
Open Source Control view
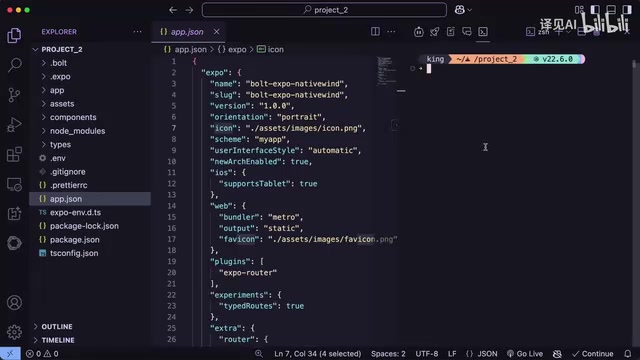14,95
